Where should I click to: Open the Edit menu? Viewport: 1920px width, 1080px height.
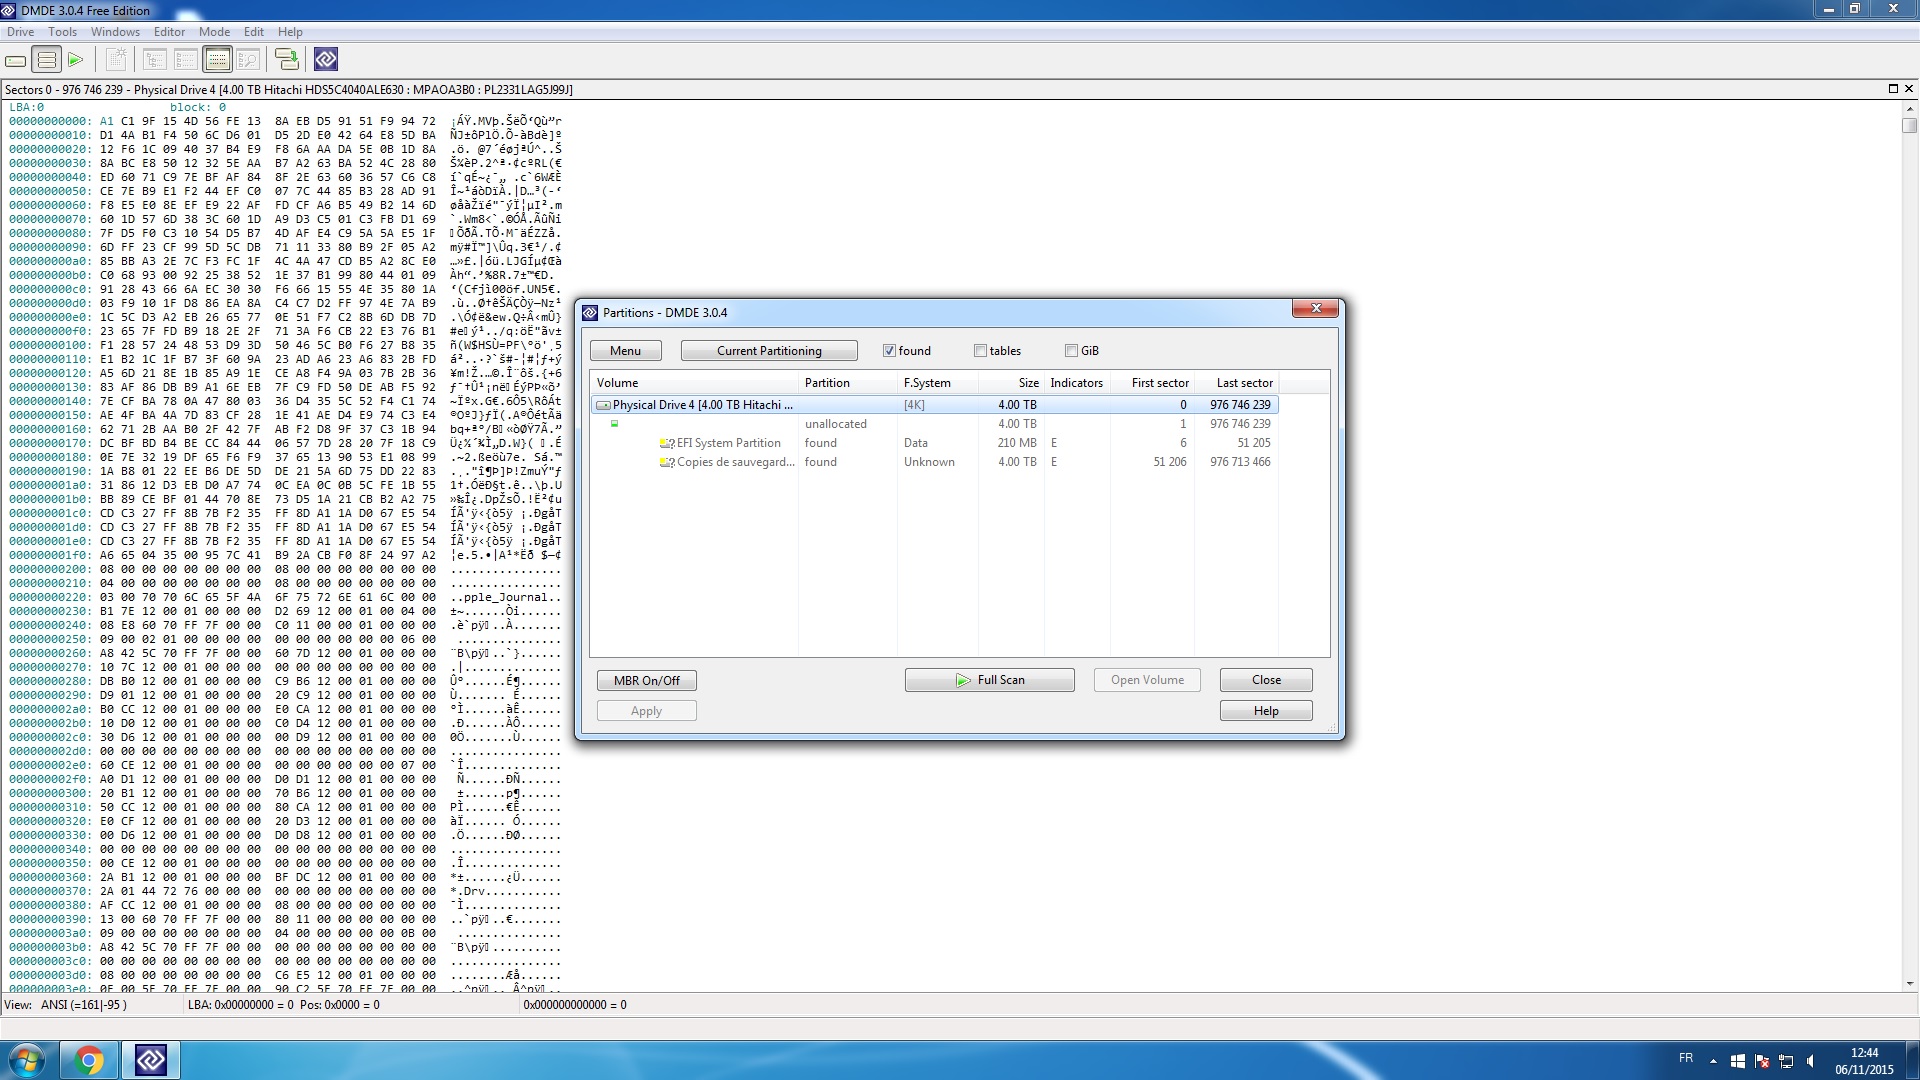click(x=254, y=32)
